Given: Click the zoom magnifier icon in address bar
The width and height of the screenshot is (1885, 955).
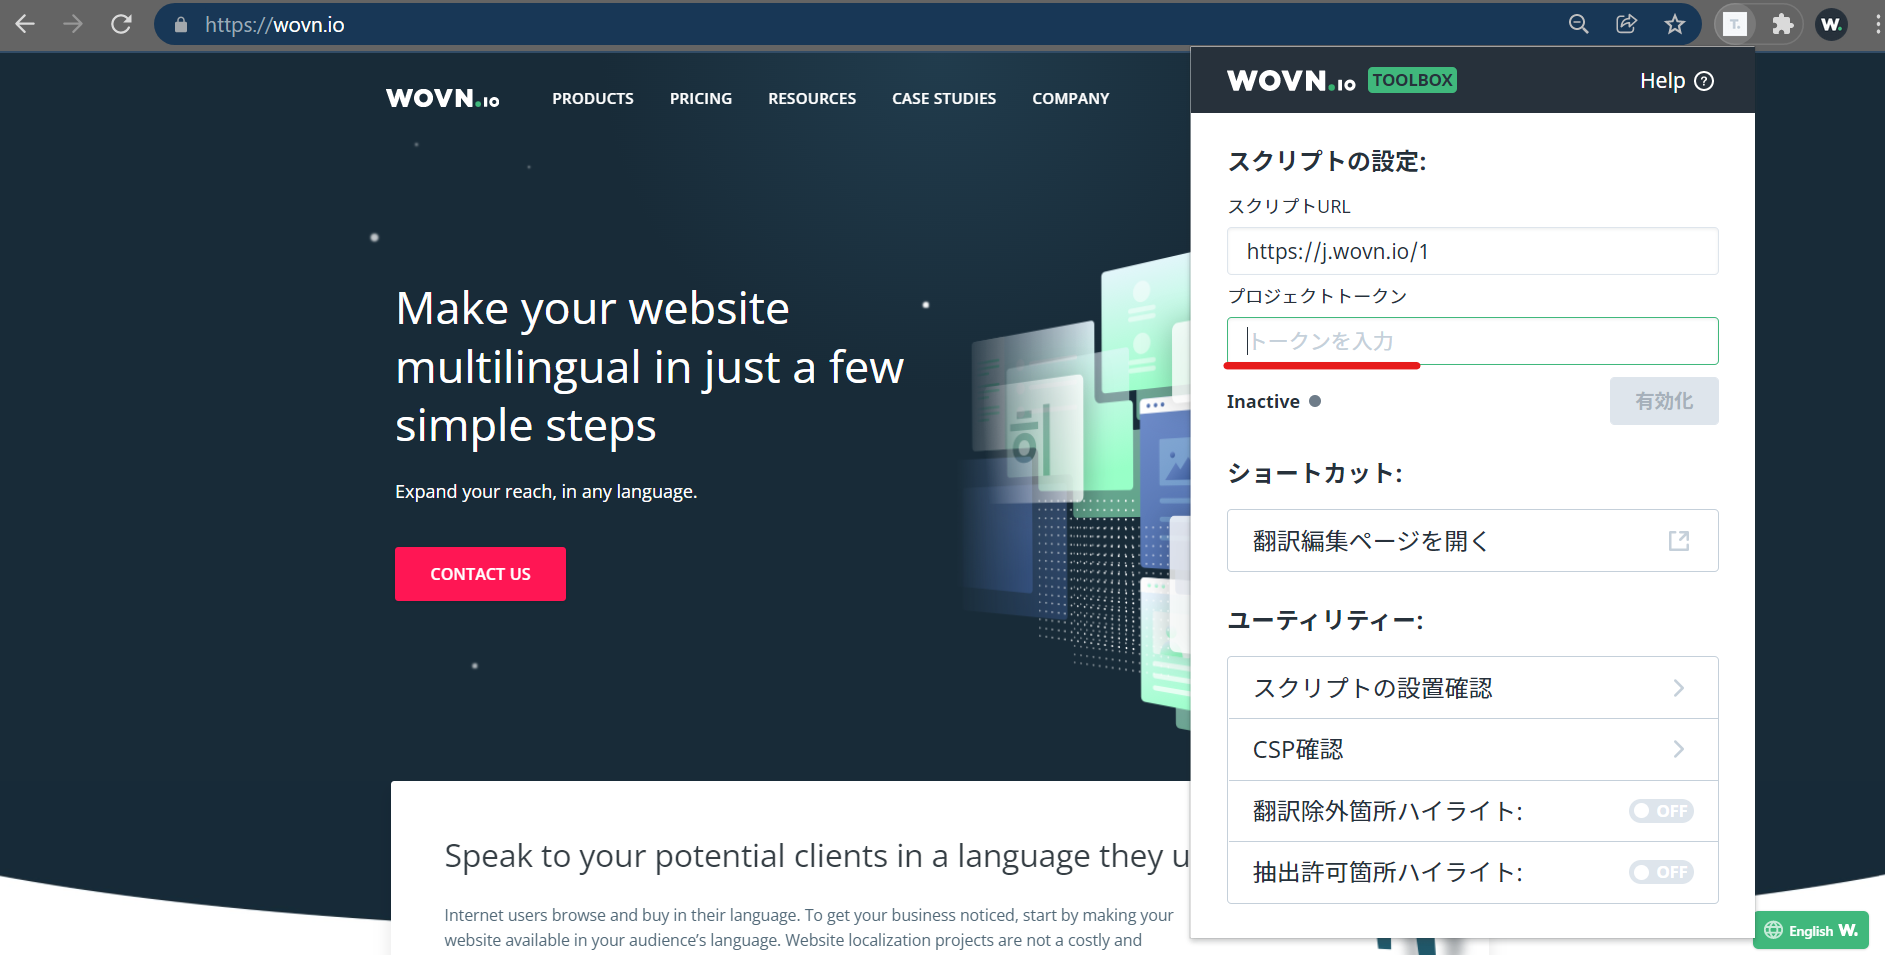Looking at the screenshot, I should tap(1578, 24).
